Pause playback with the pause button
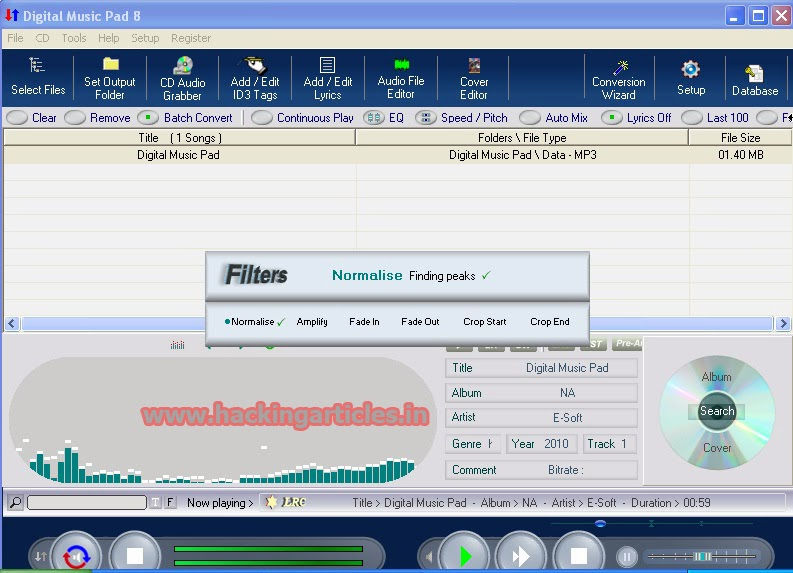This screenshot has height=573, width=793. [626, 557]
